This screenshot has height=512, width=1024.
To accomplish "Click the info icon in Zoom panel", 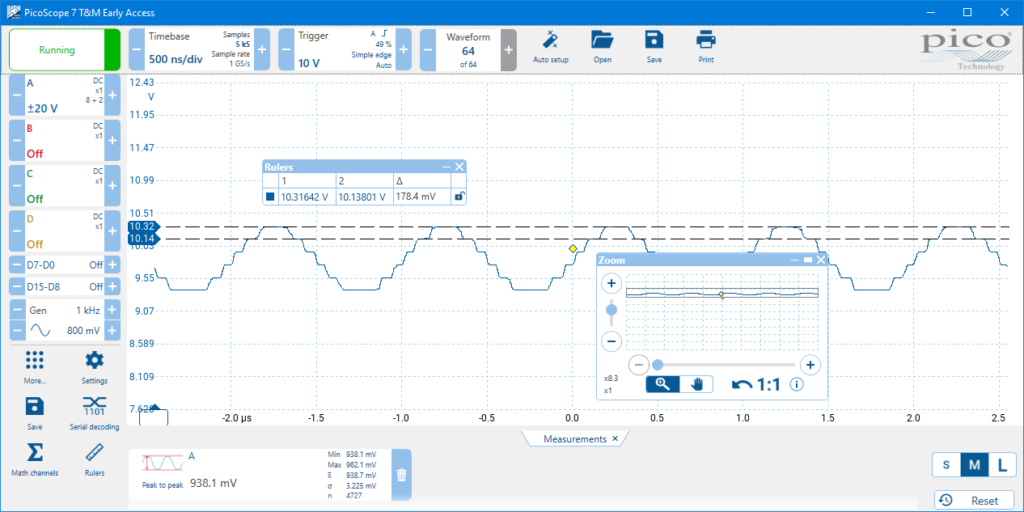I will coord(796,384).
